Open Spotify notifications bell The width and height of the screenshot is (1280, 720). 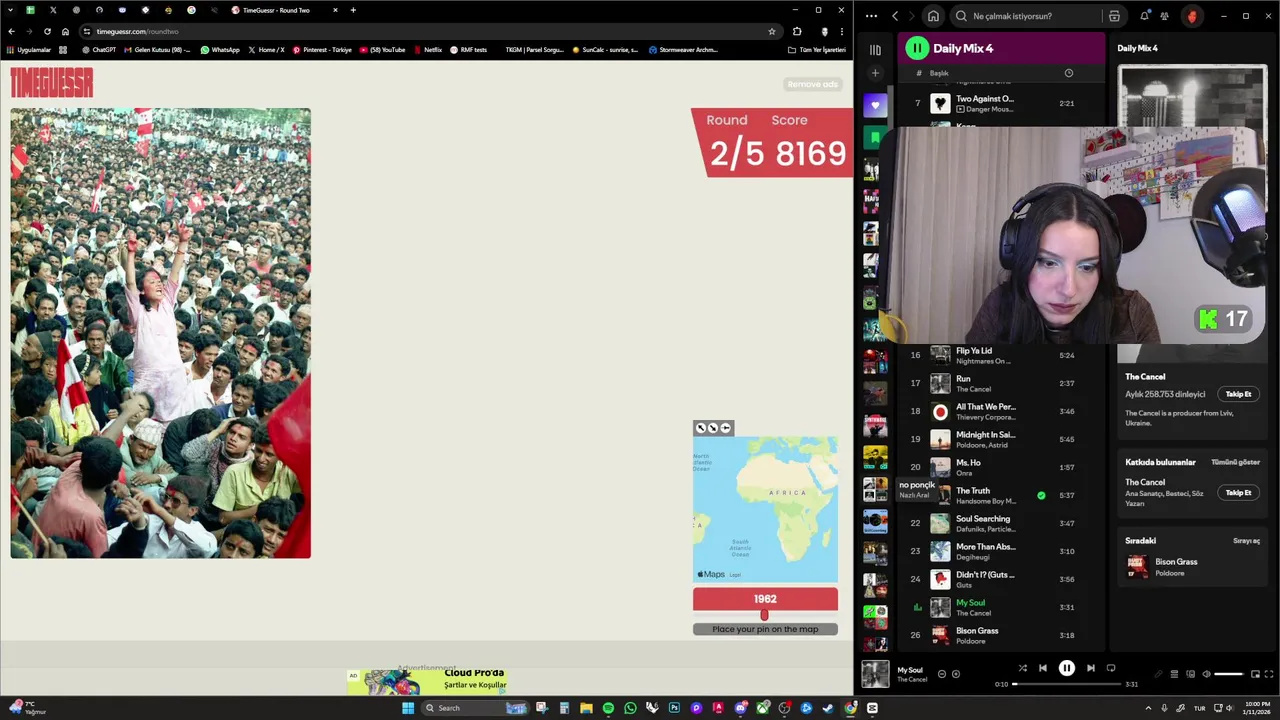point(1144,16)
